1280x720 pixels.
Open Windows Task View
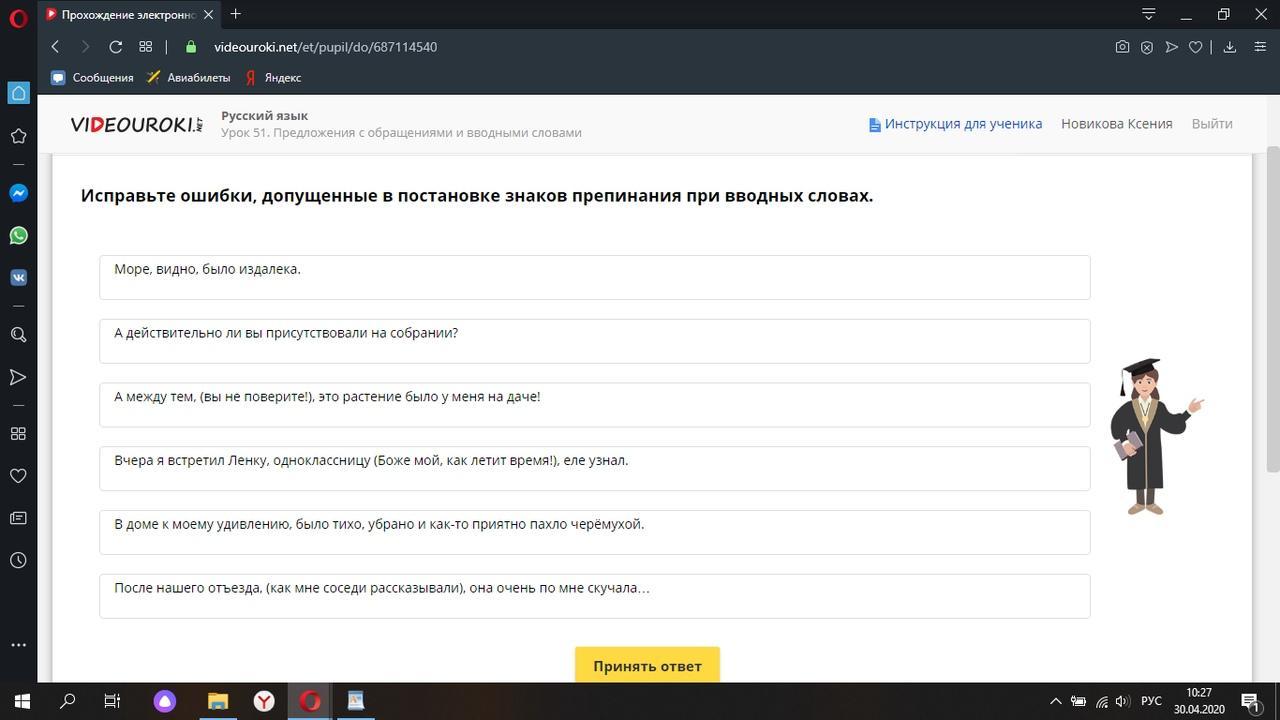(x=113, y=701)
